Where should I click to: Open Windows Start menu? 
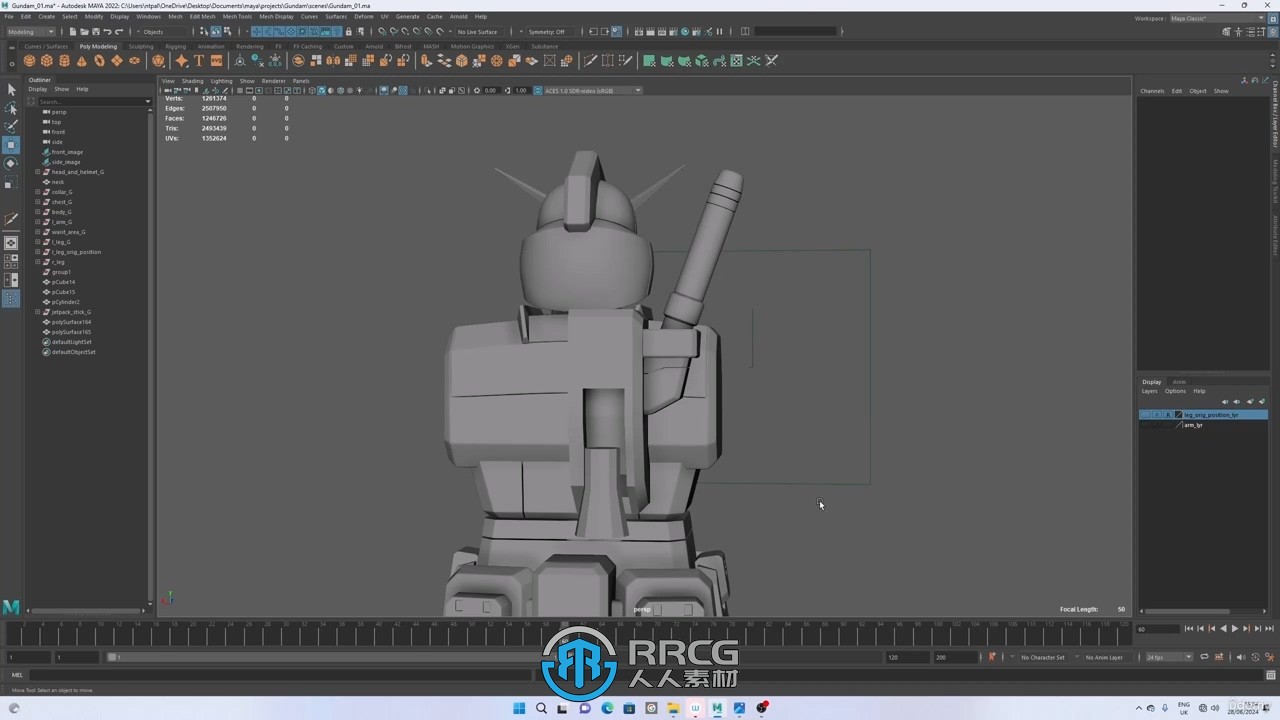[519, 708]
